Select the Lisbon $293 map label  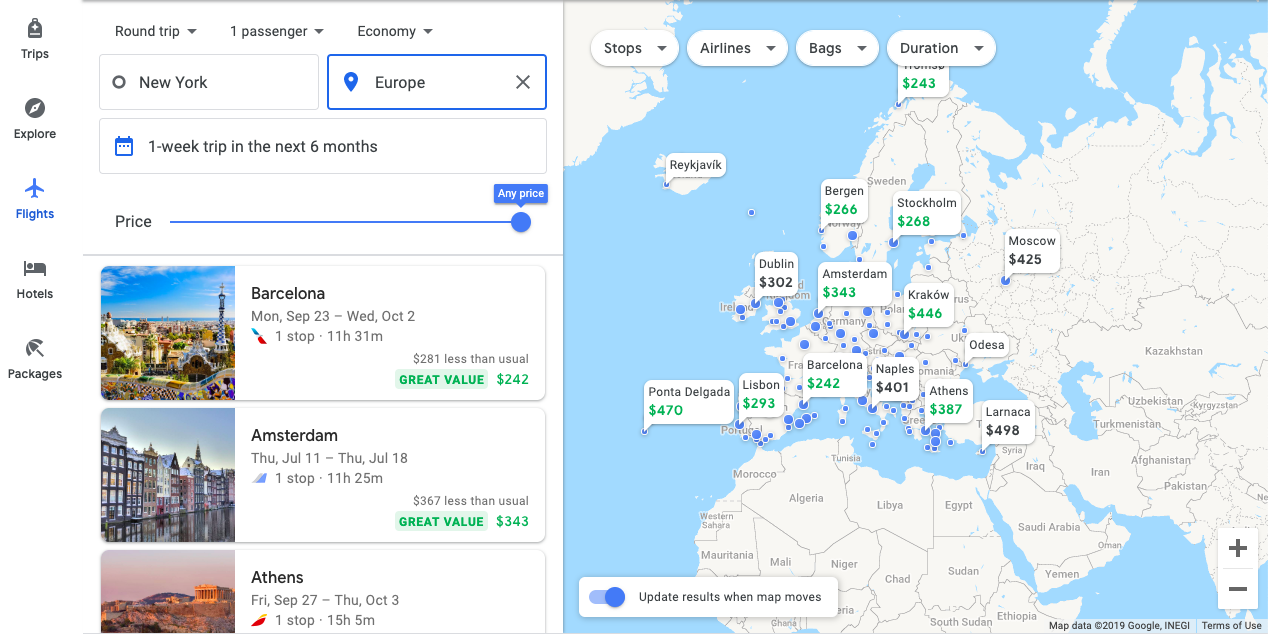pos(761,394)
